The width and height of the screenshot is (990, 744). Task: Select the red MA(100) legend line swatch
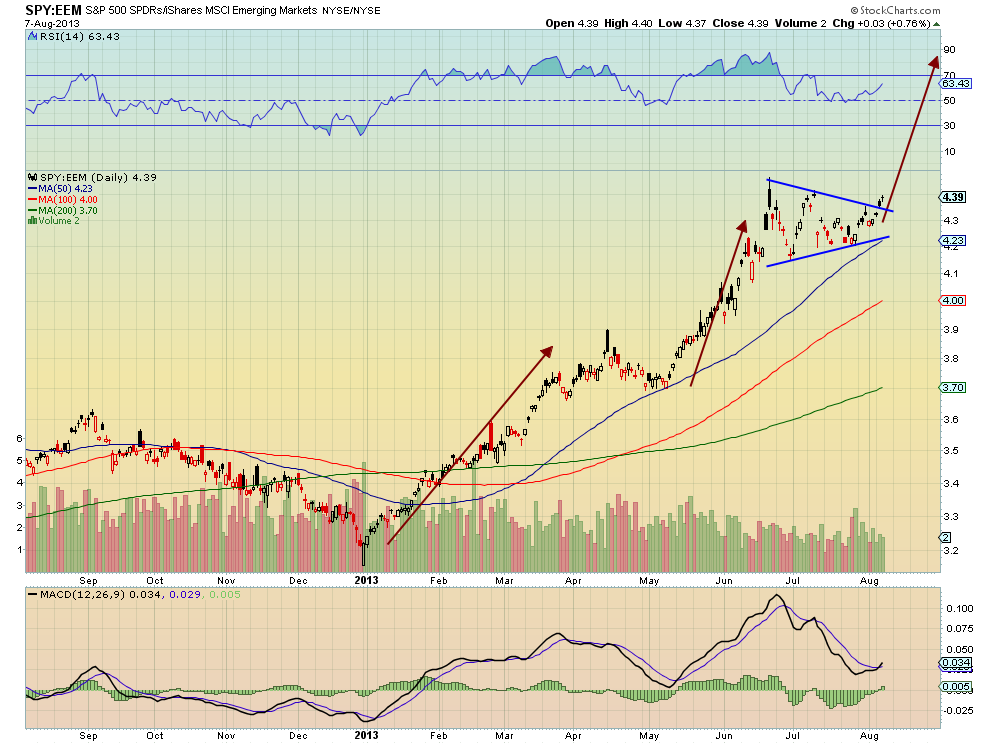point(33,200)
